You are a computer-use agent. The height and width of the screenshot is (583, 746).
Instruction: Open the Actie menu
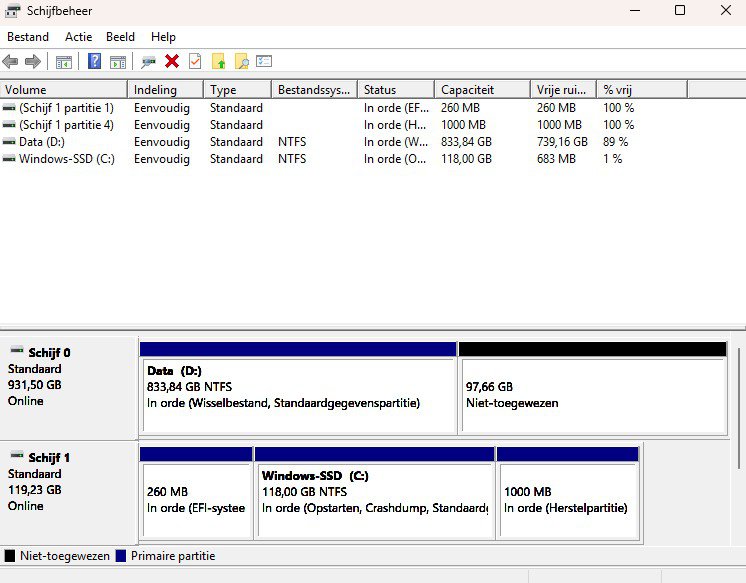click(78, 37)
